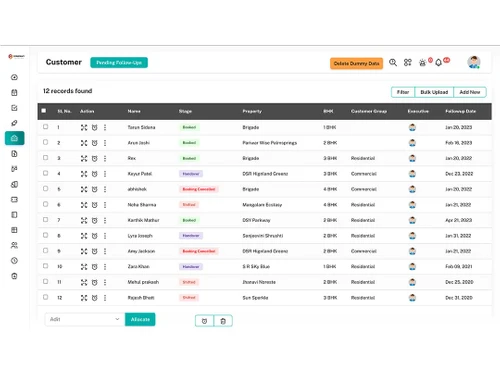Open the notifications bell icon
Viewport: 500px width, 375px height.
click(x=439, y=62)
